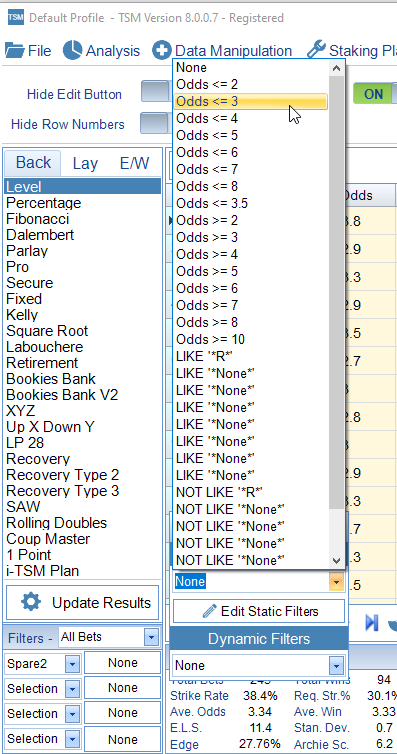Click the pencil icon on Edit Static Filters

click(209, 612)
